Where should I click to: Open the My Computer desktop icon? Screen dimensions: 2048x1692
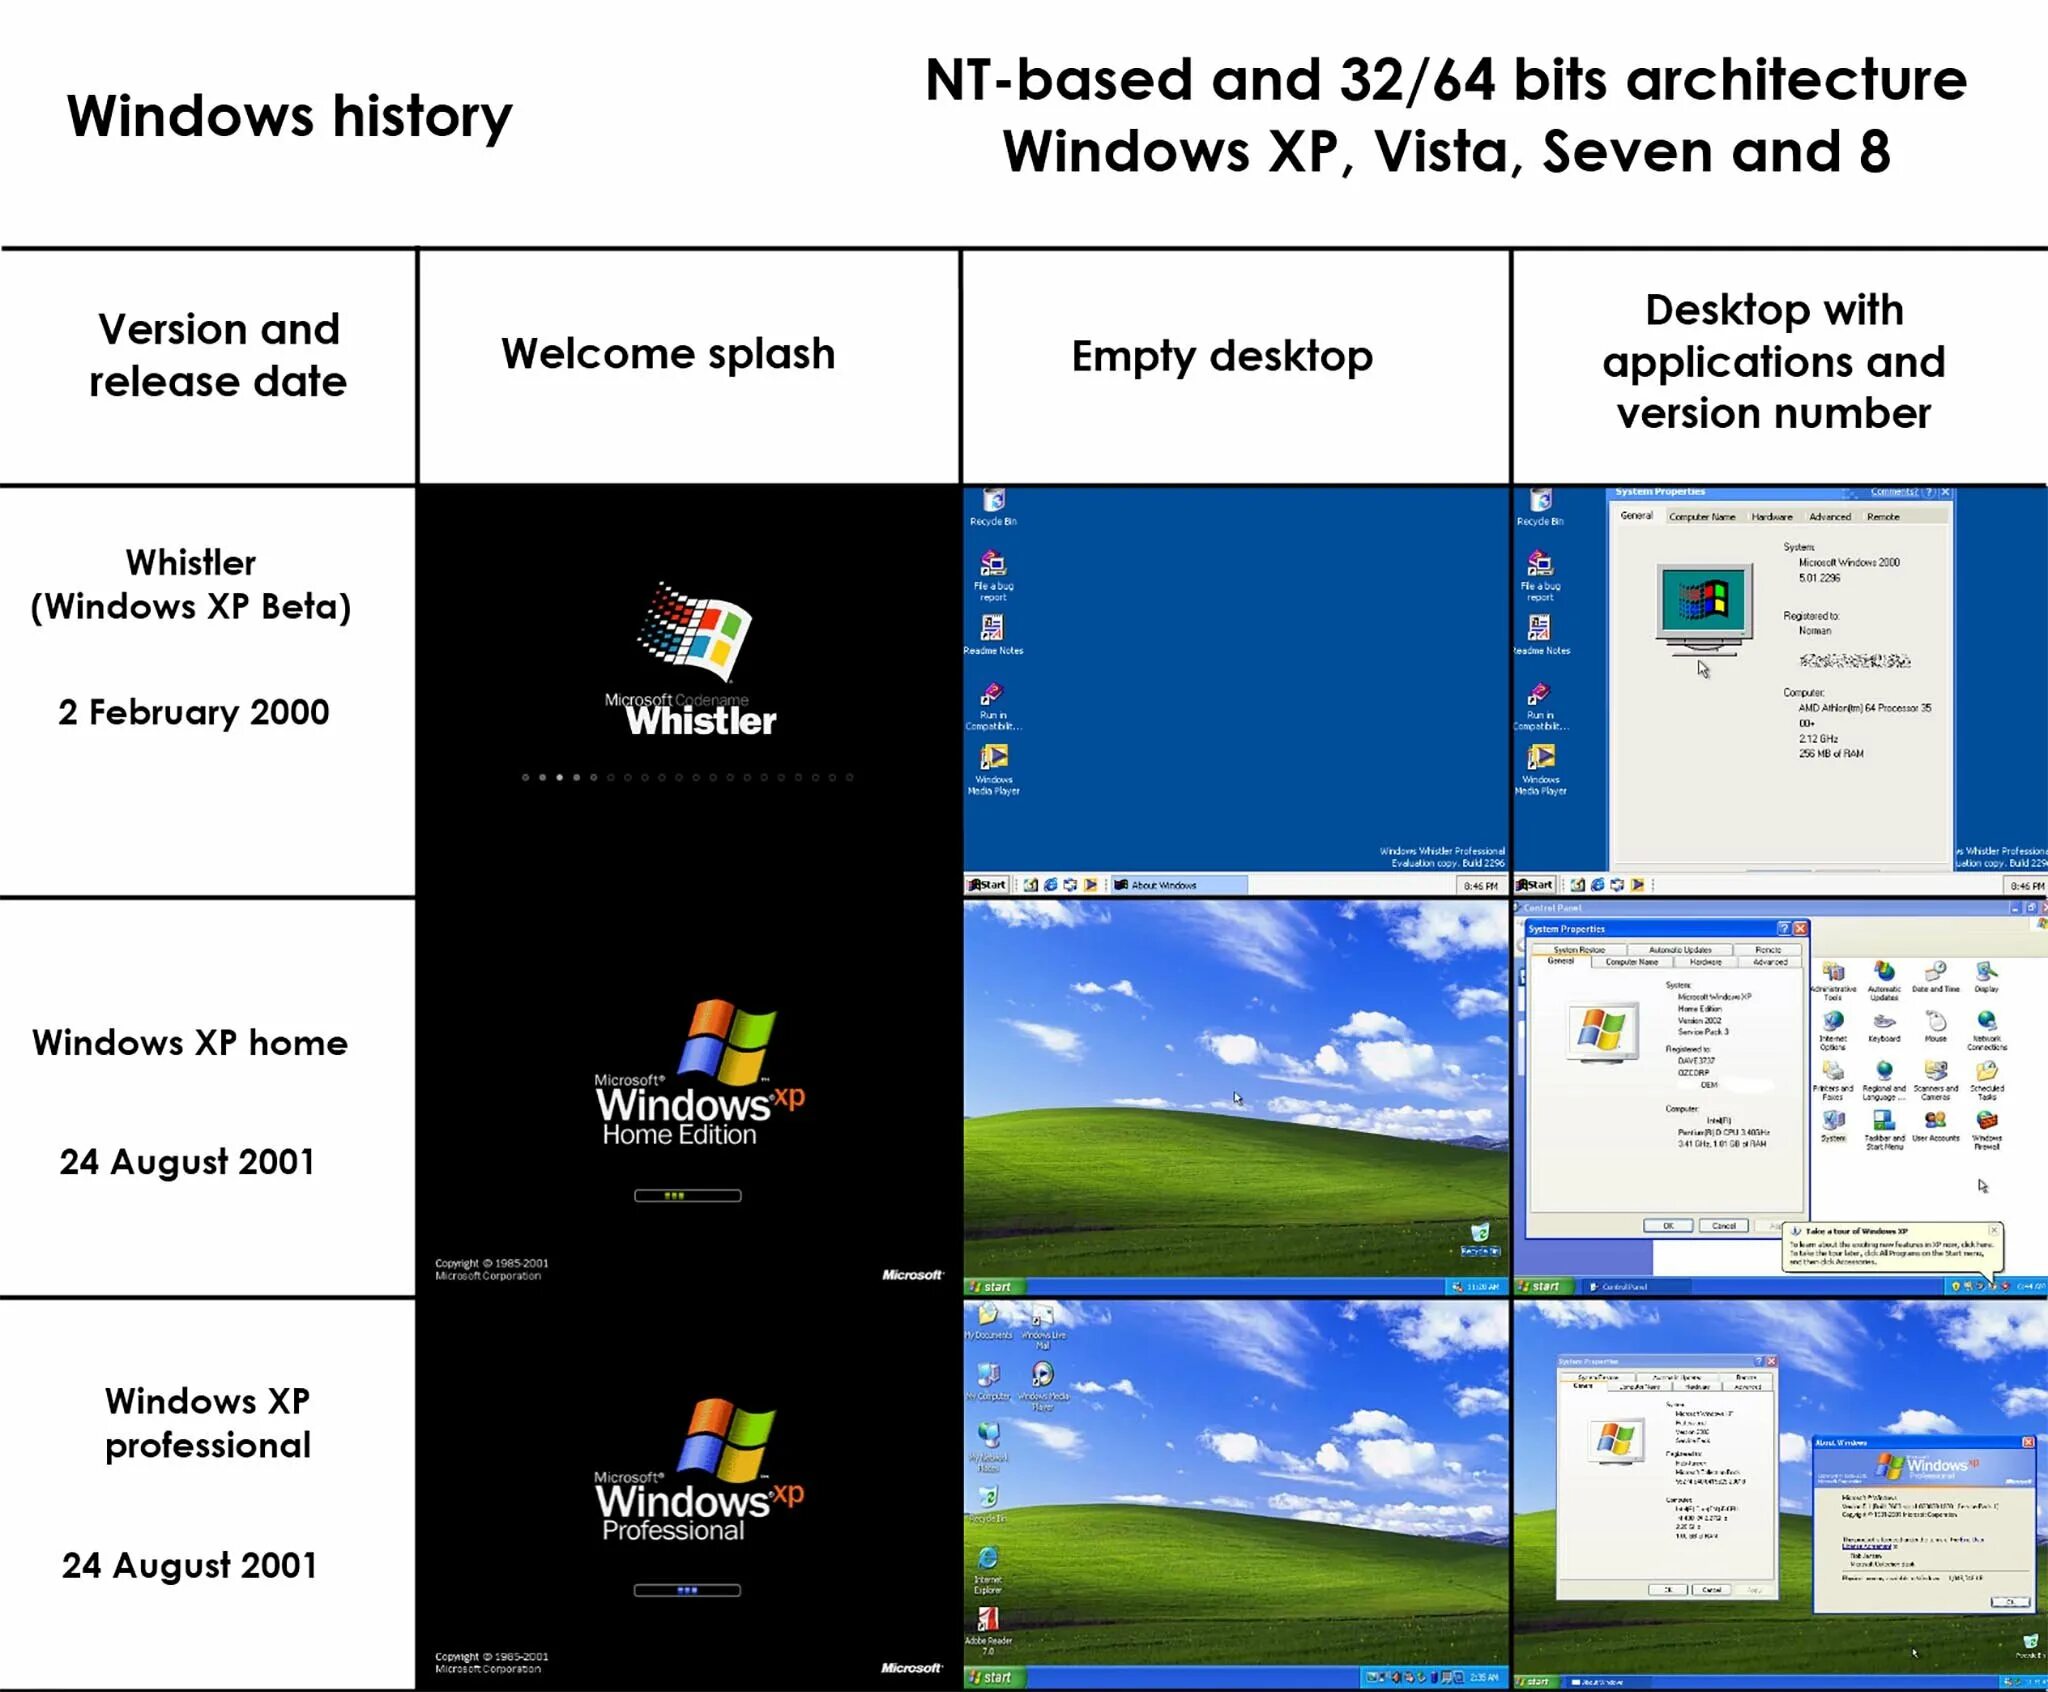(x=988, y=1376)
